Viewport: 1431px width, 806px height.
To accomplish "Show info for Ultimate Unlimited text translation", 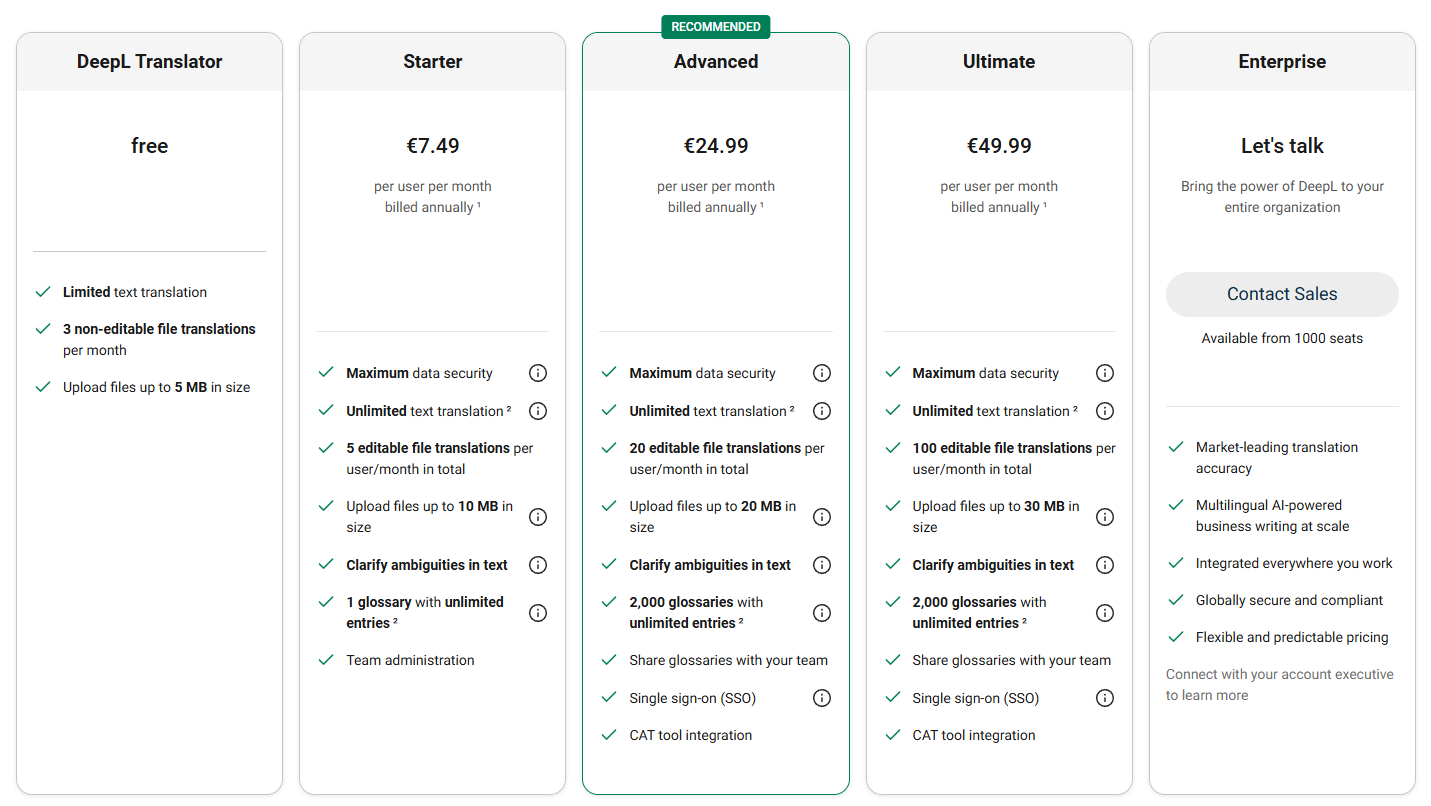I will point(1105,411).
